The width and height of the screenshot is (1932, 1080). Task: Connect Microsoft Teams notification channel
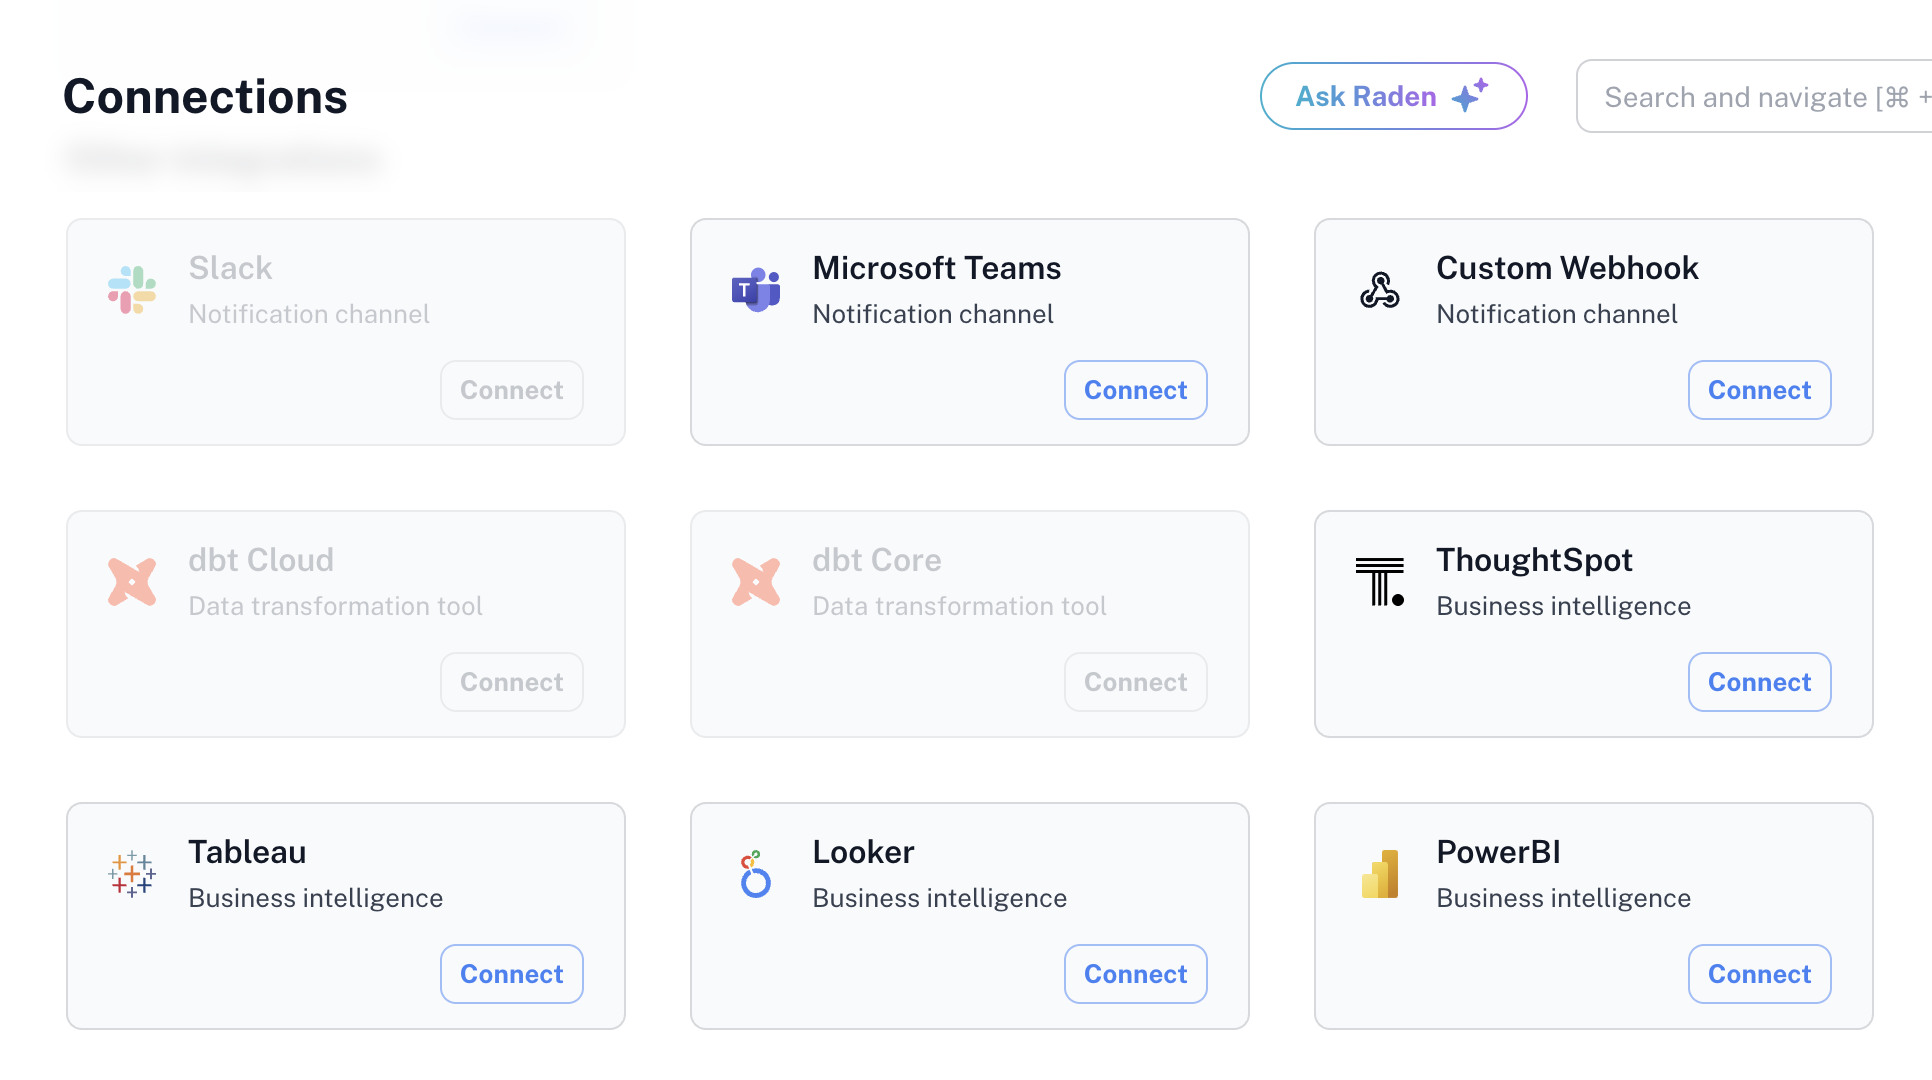[x=1135, y=390]
